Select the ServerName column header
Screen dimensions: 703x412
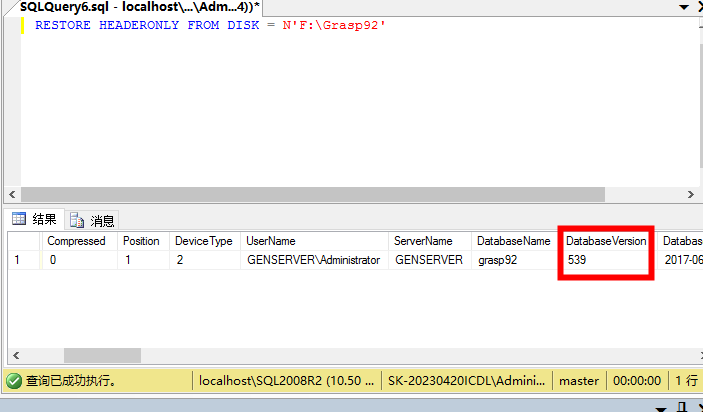(x=428, y=241)
